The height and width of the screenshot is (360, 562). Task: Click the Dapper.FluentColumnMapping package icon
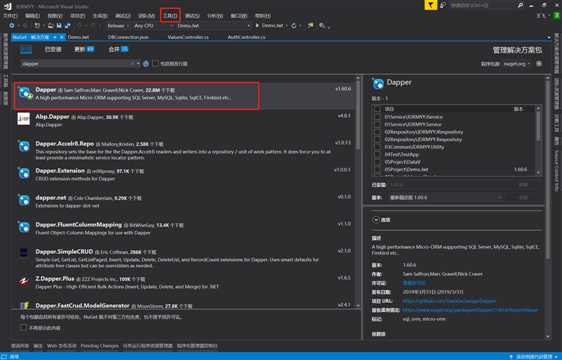pos(24,227)
